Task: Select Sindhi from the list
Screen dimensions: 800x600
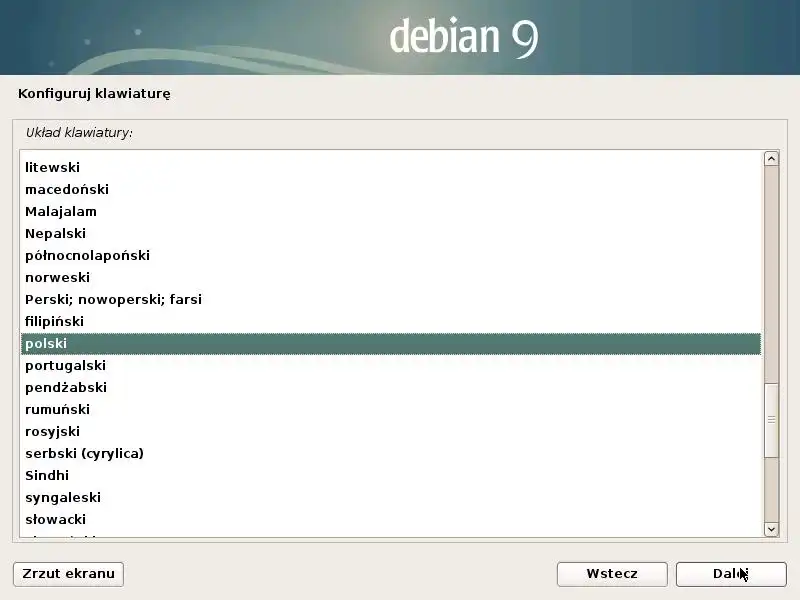Action: click(x=391, y=475)
